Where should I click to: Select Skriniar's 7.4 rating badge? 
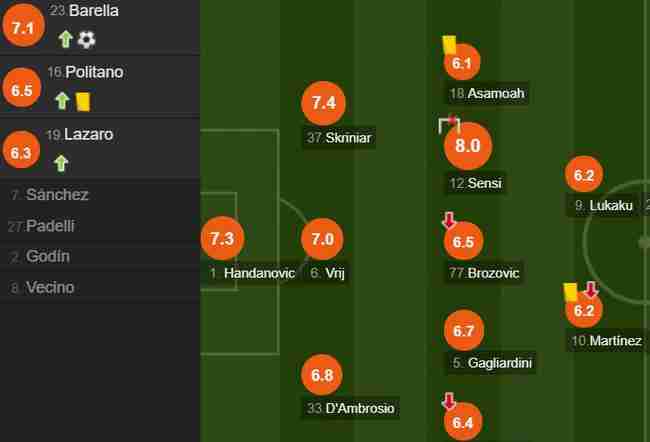point(323,103)
